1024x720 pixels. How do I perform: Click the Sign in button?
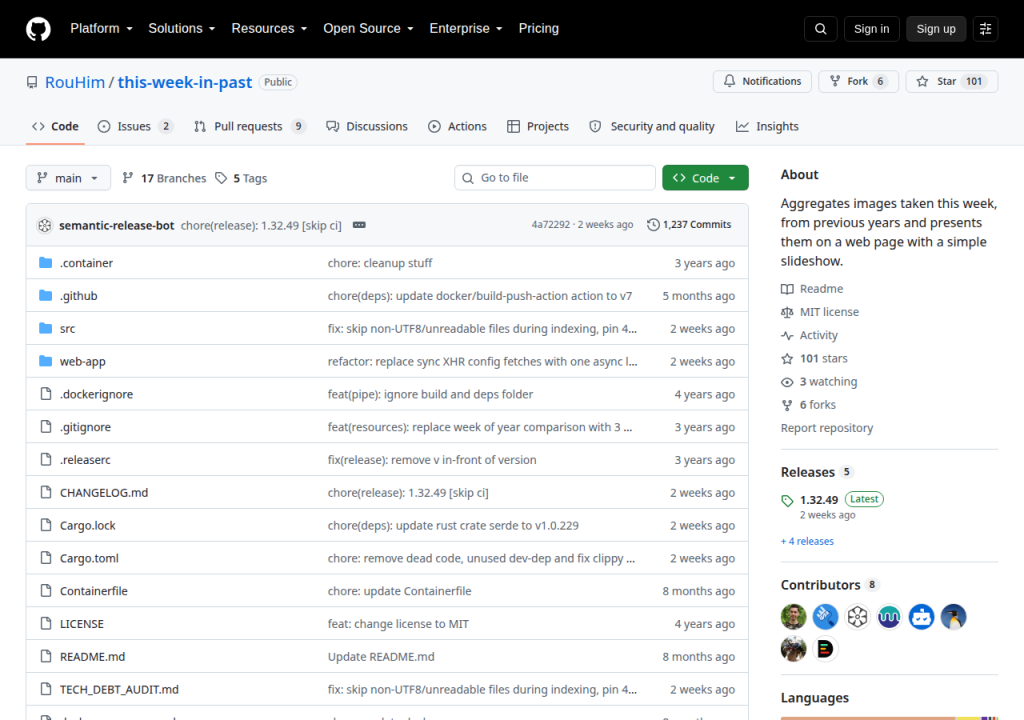pyautogui.click(x=871, y=29)
